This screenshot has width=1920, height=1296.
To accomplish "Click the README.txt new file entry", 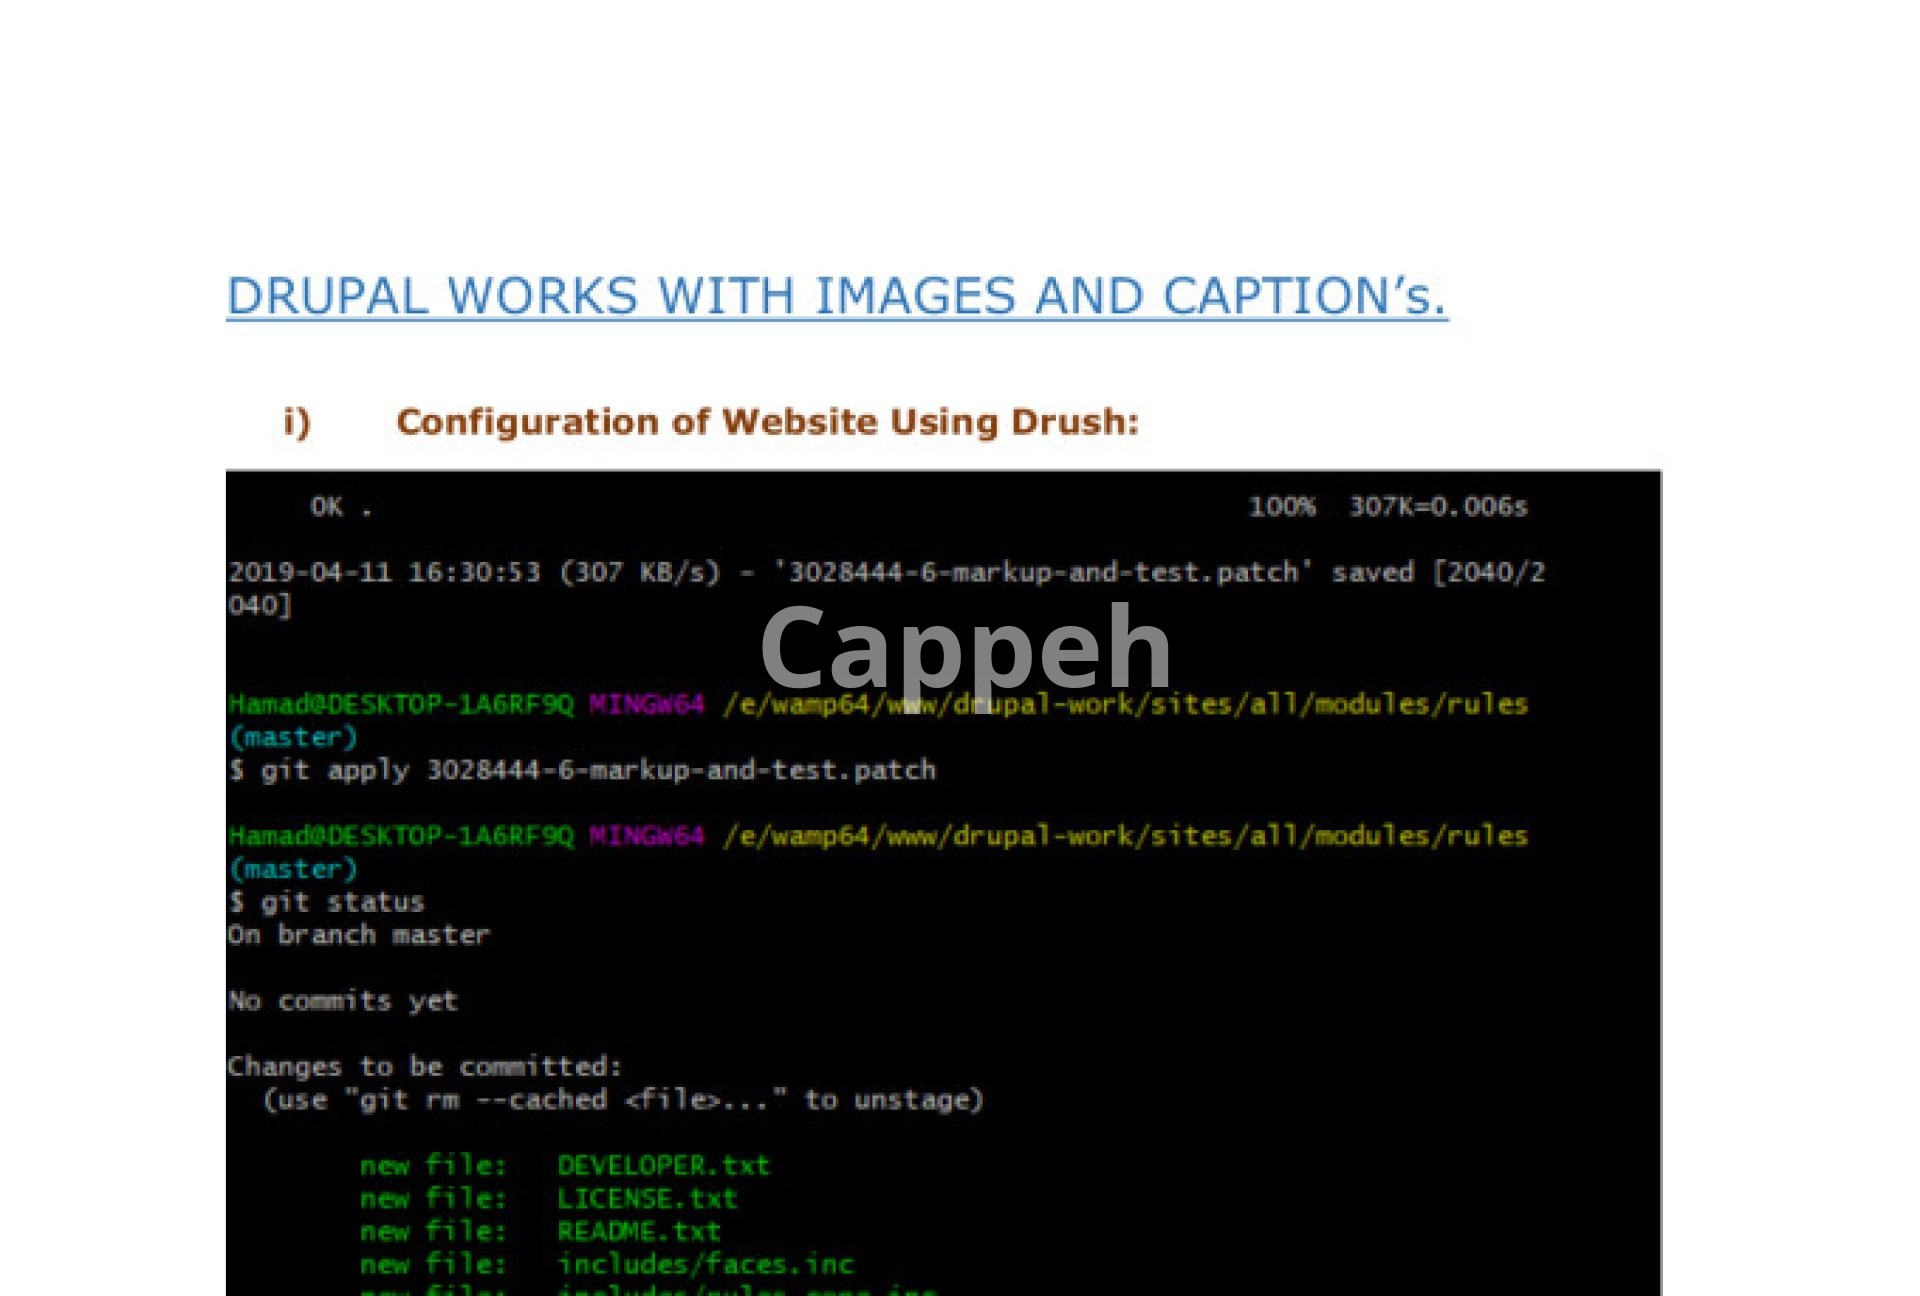I will click(x=638, y=1232).
